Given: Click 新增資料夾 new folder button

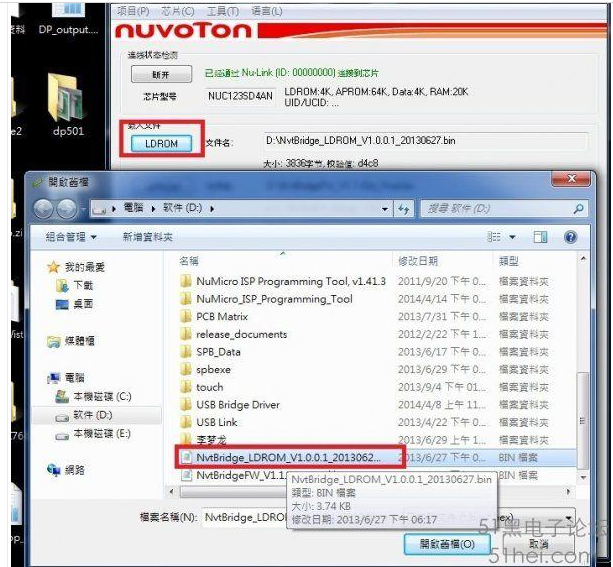Looking at the screenshot, I should point(147,237).
